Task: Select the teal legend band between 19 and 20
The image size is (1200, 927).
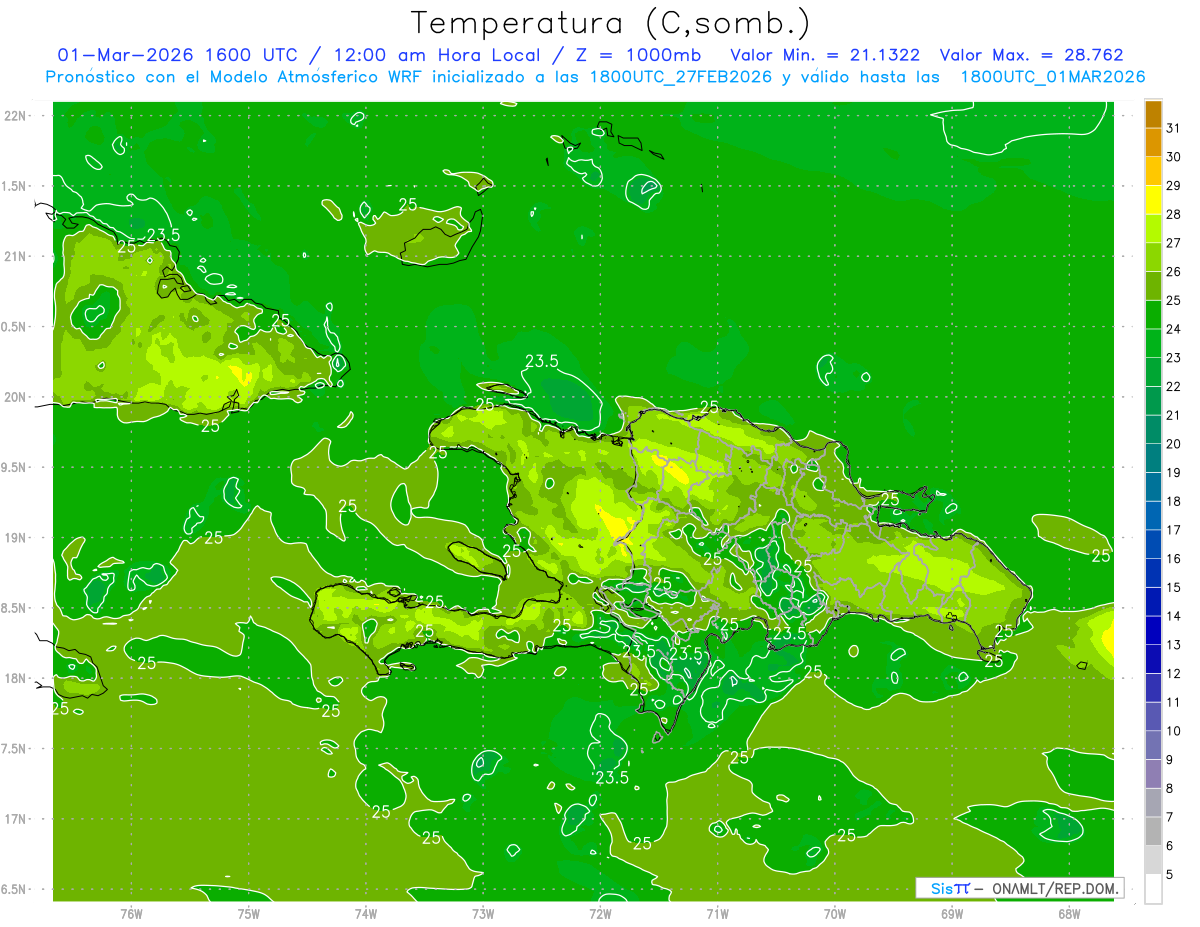Action: (1153, 459)
